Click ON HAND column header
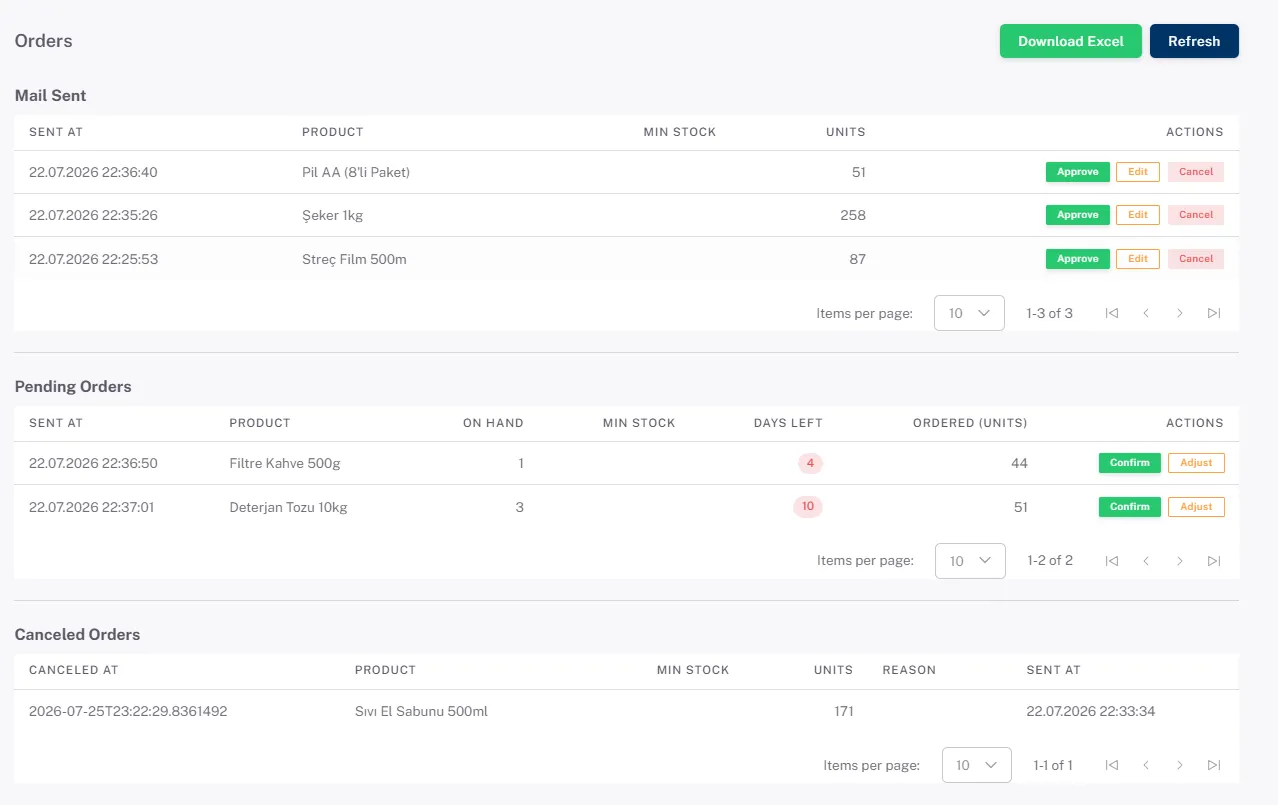 point(493,423)
